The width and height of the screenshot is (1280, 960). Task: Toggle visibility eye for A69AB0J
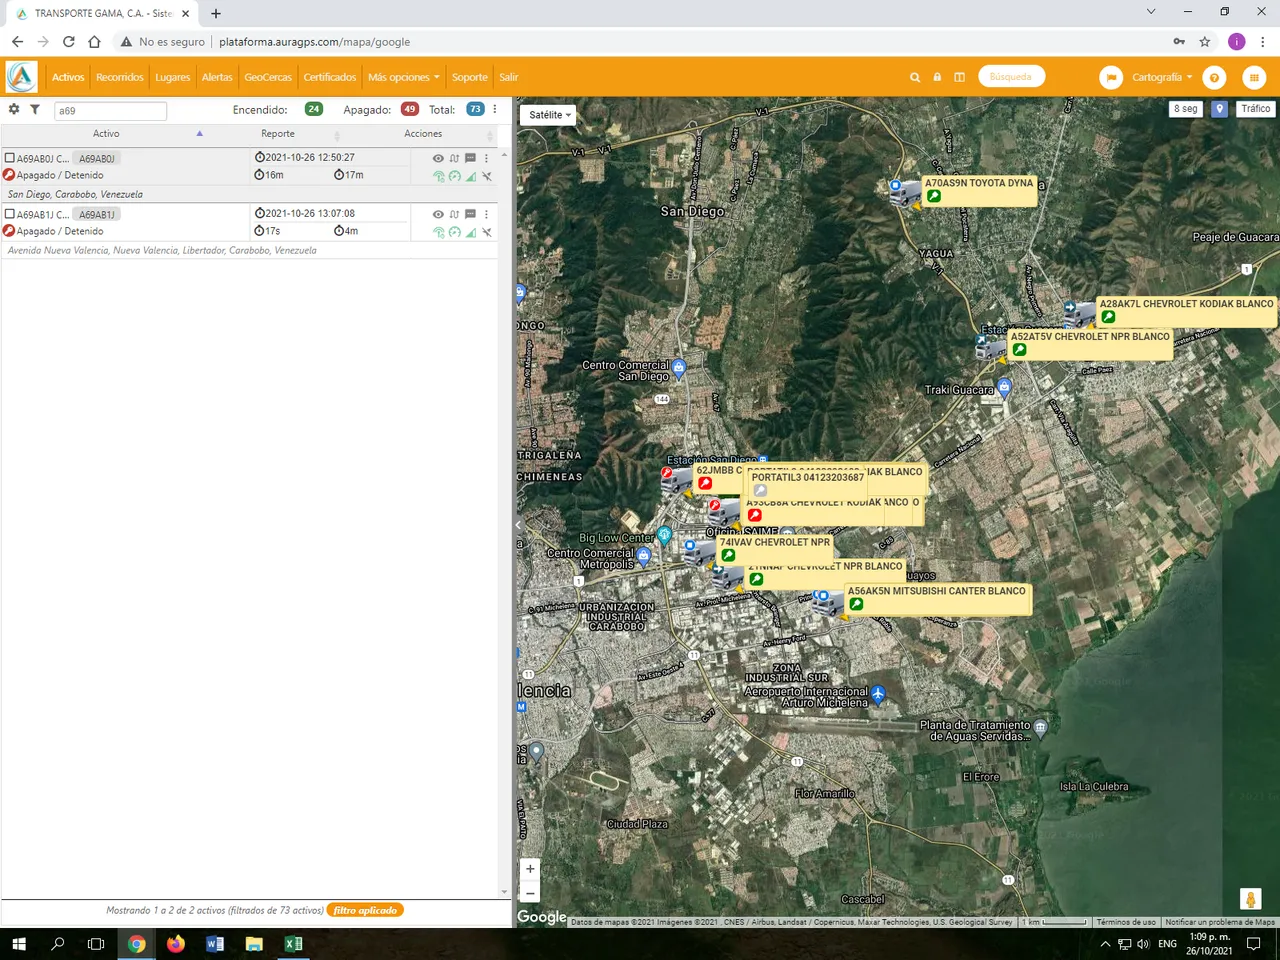438,158
